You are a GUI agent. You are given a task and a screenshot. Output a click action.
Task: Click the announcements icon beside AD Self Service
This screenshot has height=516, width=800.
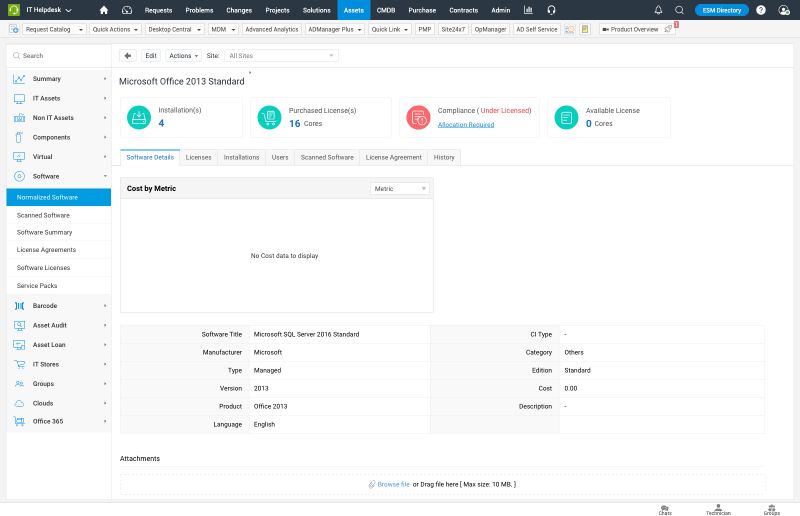click(x=569, y=30)
